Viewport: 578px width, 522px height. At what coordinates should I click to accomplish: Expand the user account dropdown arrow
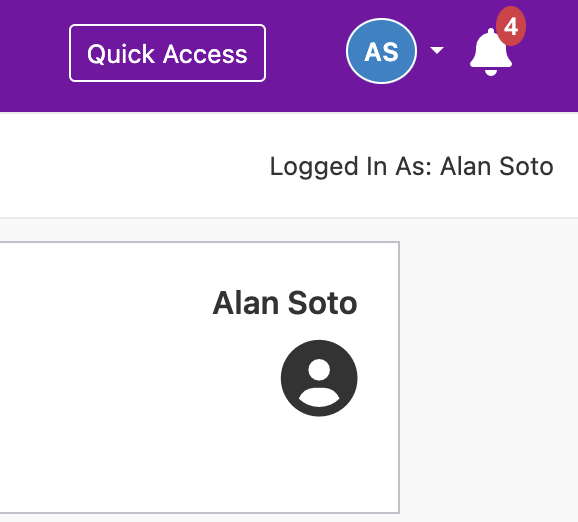pyautogui.click(x=437, y=50)
